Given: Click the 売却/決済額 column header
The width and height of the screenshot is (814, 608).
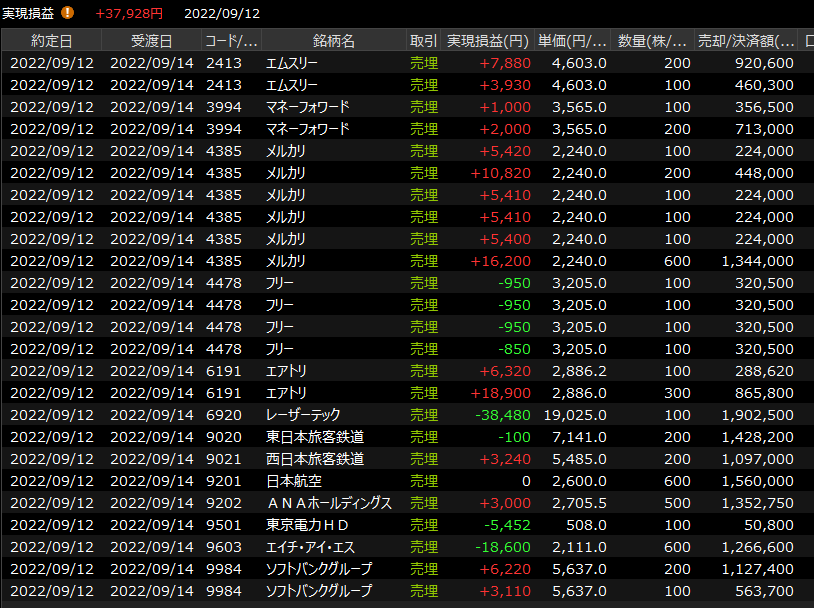Looking at the screenshot, I should coord(748,40).
